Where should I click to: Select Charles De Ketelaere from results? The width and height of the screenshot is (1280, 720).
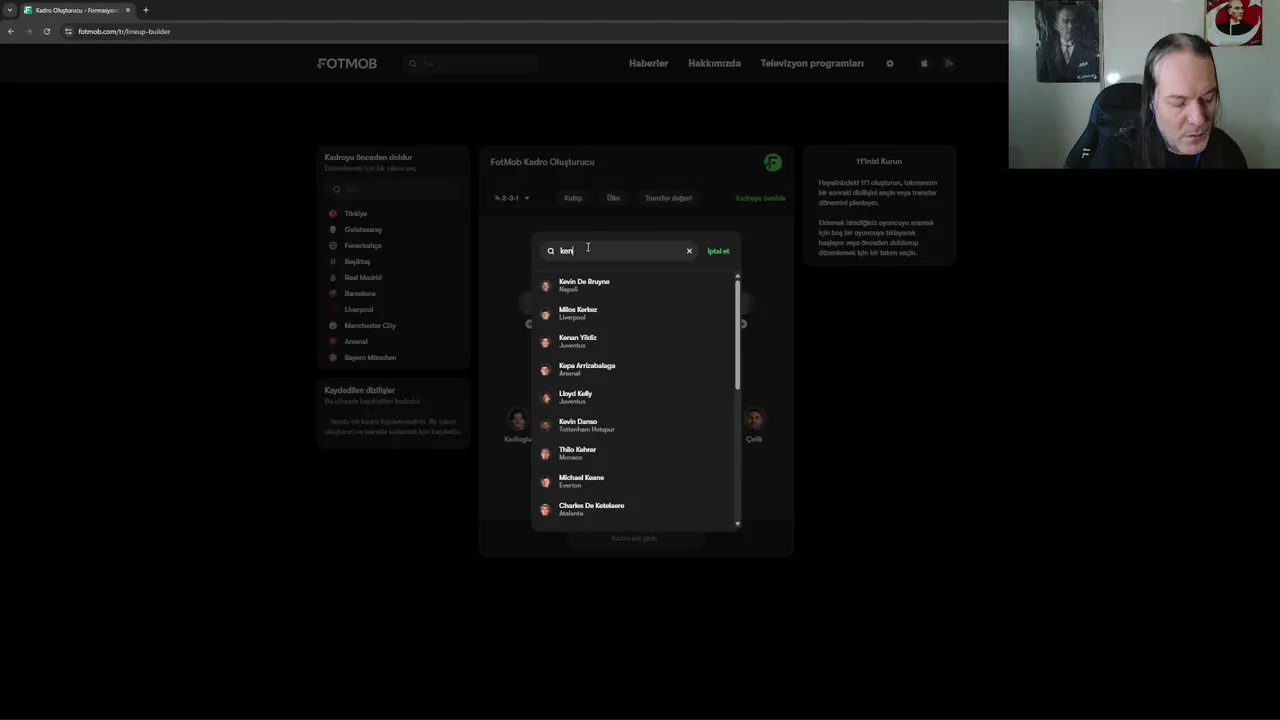pos(636,509)
